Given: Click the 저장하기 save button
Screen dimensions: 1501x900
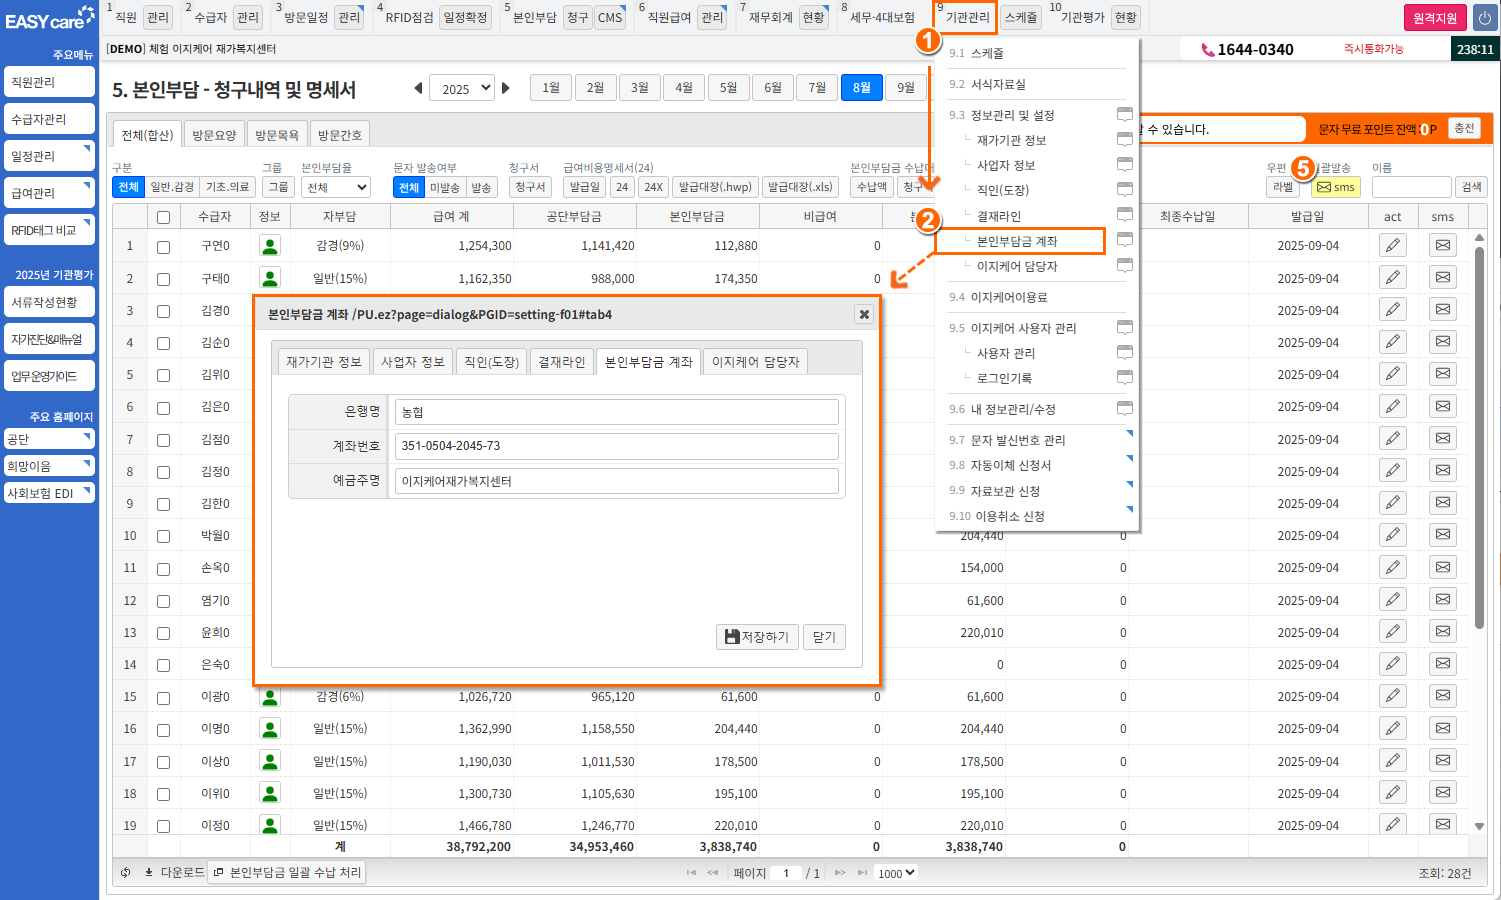Looking at the screenshot, I should tap(757, 637).
